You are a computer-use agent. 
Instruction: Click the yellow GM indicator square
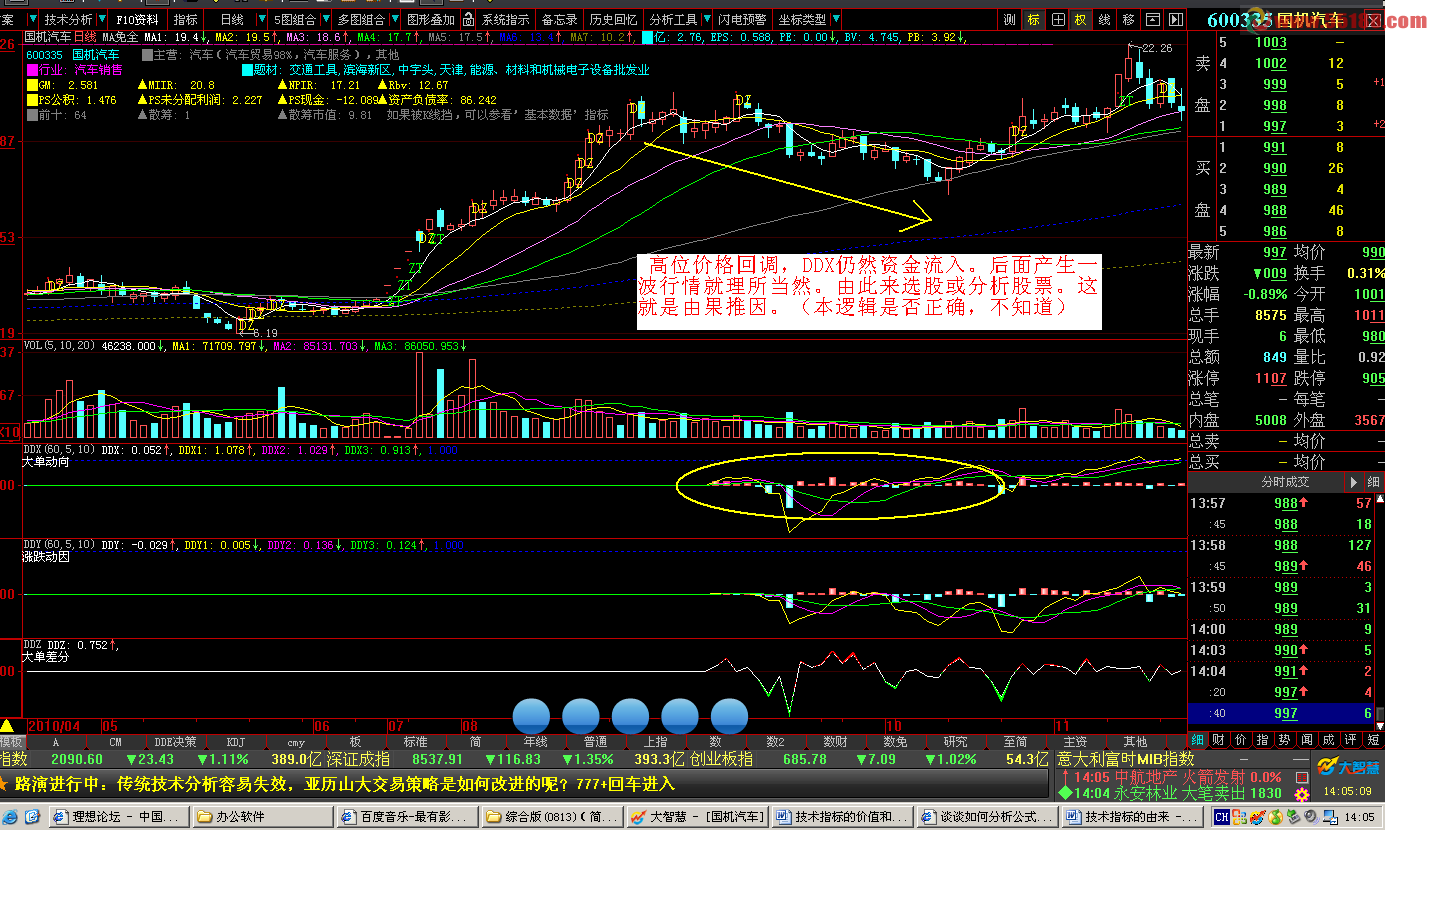[32, 85]
